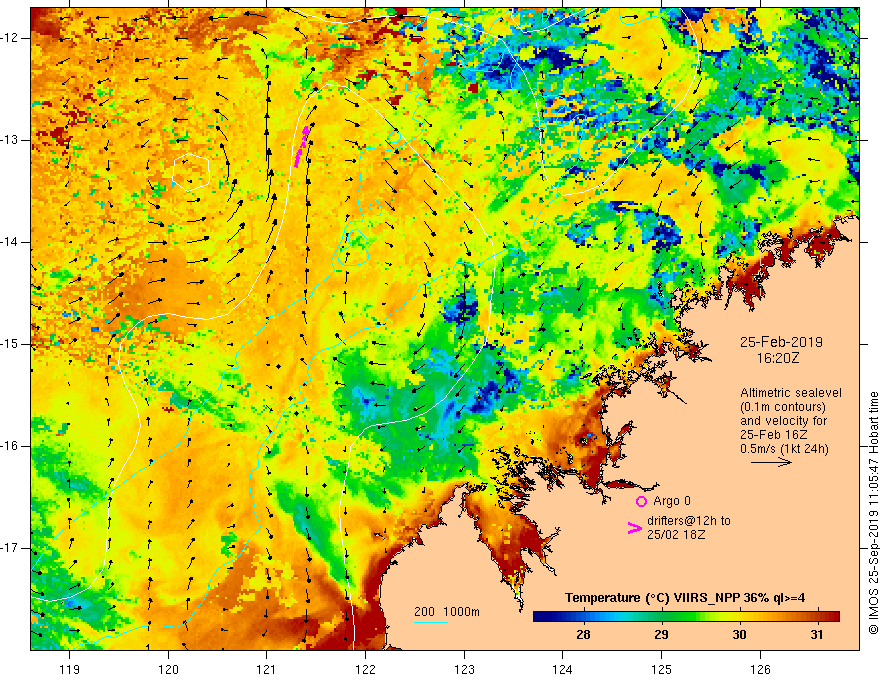Click the date label 25-Feb-2019
Image resolution: width=880 pixels, height=680 pixels.
tap(781, 342)
